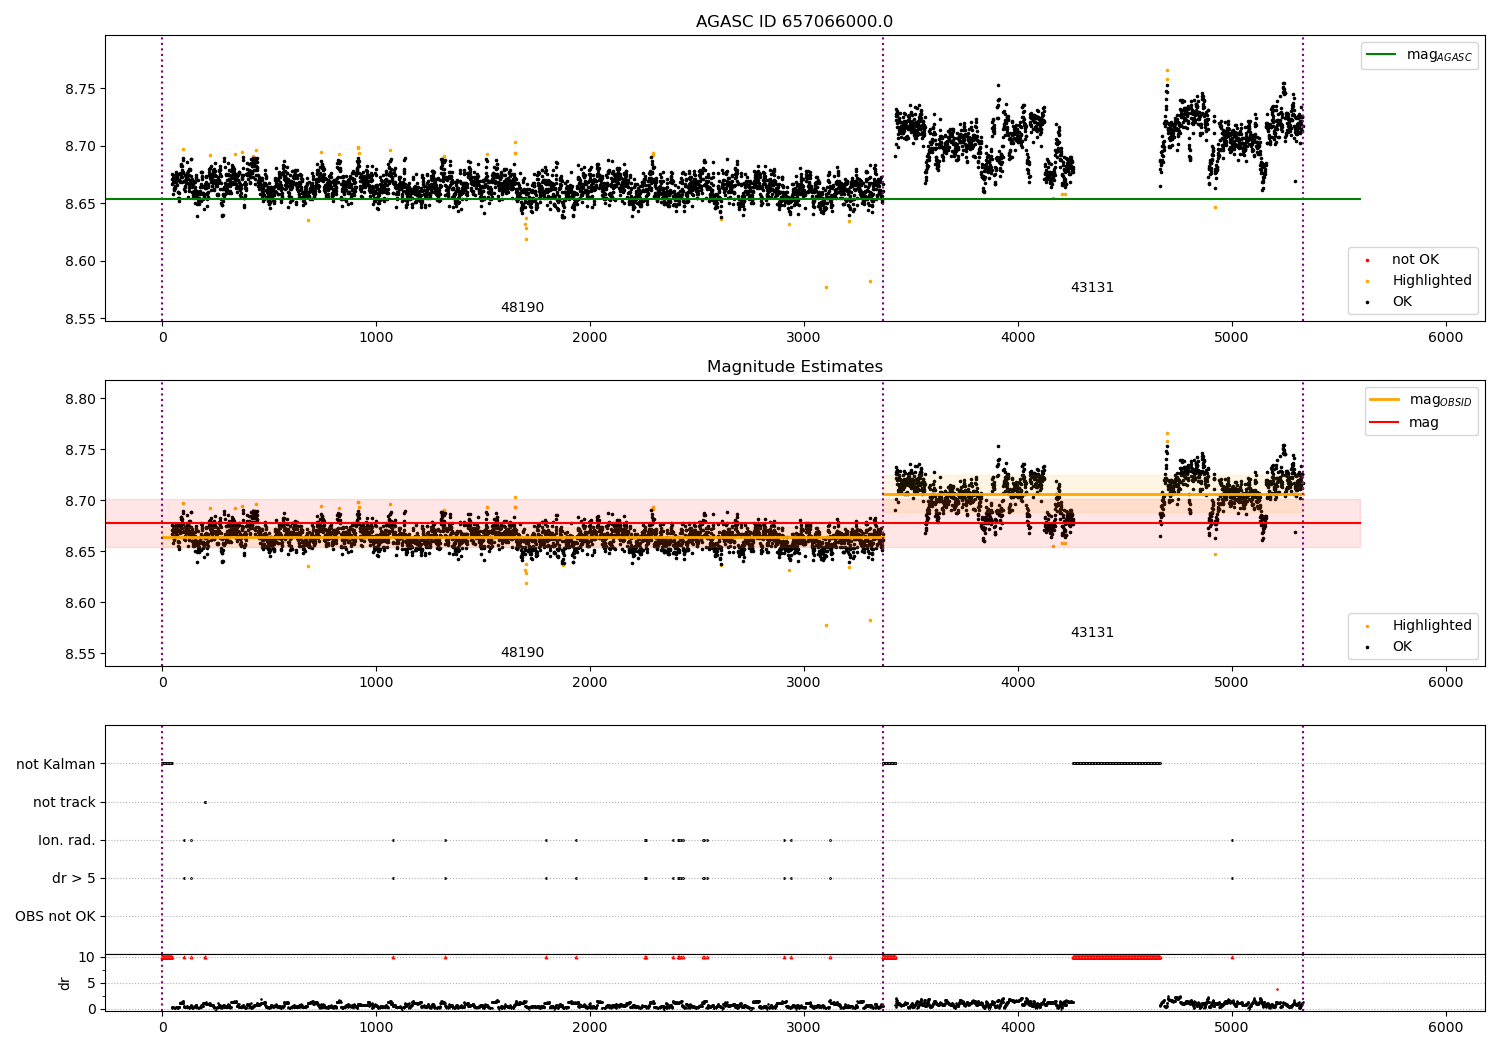Click x-tick 4000 under the dr plot
This screenshot has height=1050, width=1500.
click(x=1018, y=1027)
